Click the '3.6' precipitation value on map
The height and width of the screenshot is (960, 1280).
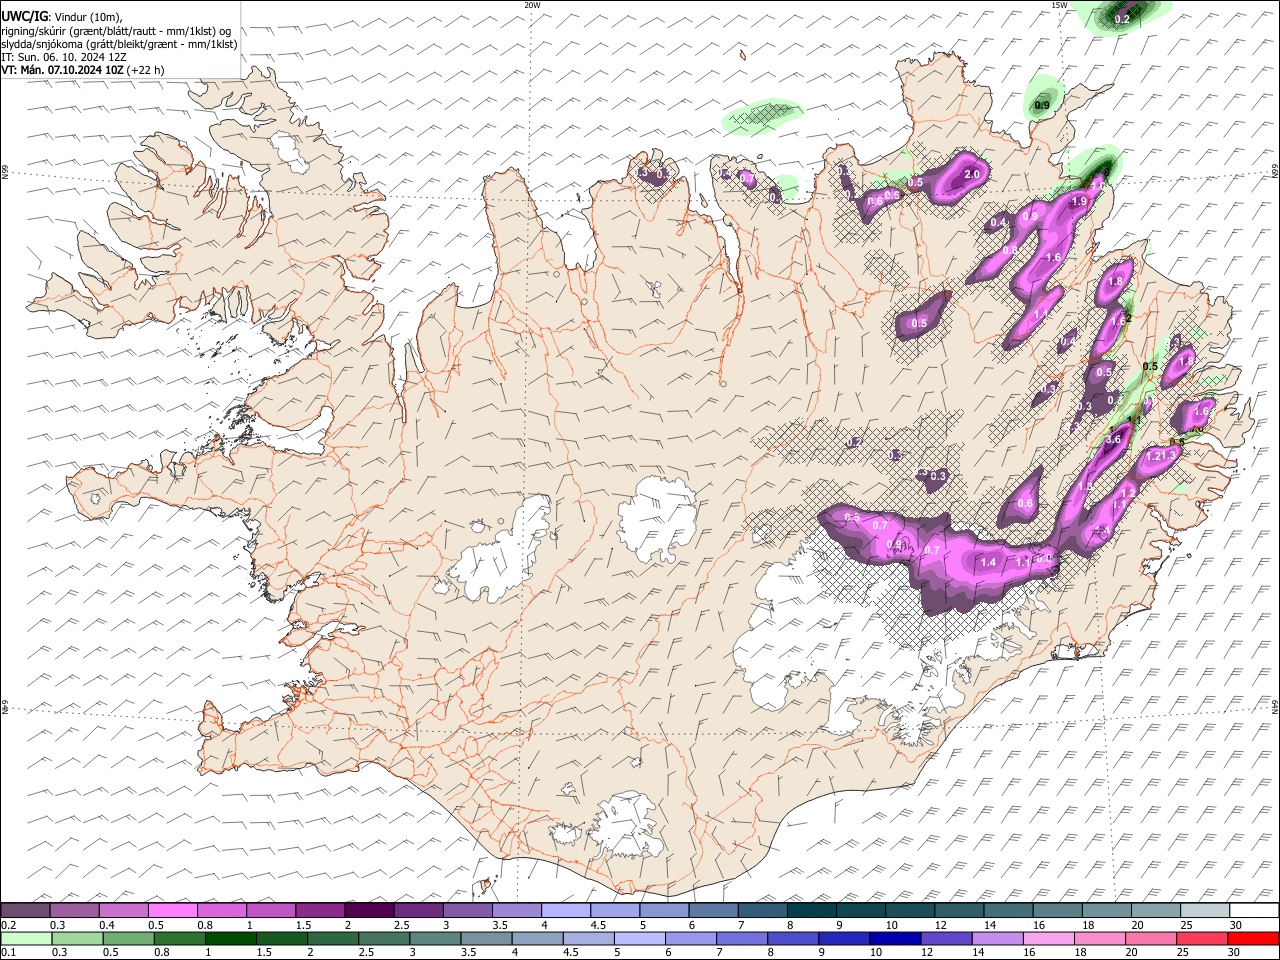click(x=1113, y=438)
